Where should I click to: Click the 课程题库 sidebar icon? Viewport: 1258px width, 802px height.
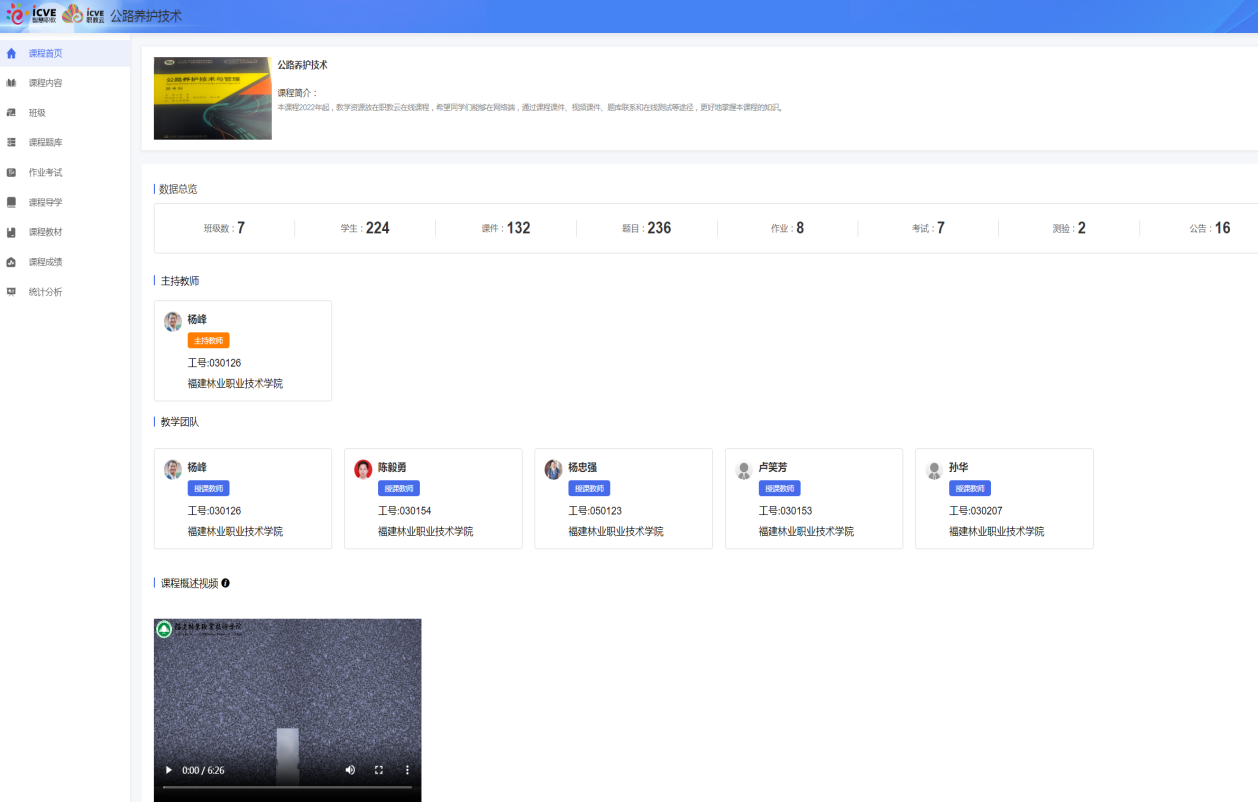(11, 143)
